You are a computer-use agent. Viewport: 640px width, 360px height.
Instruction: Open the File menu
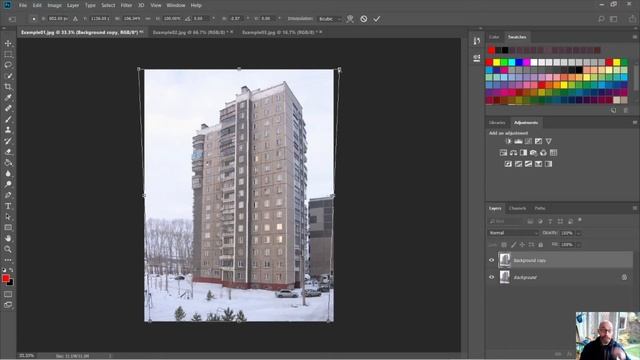coord(23,5)
